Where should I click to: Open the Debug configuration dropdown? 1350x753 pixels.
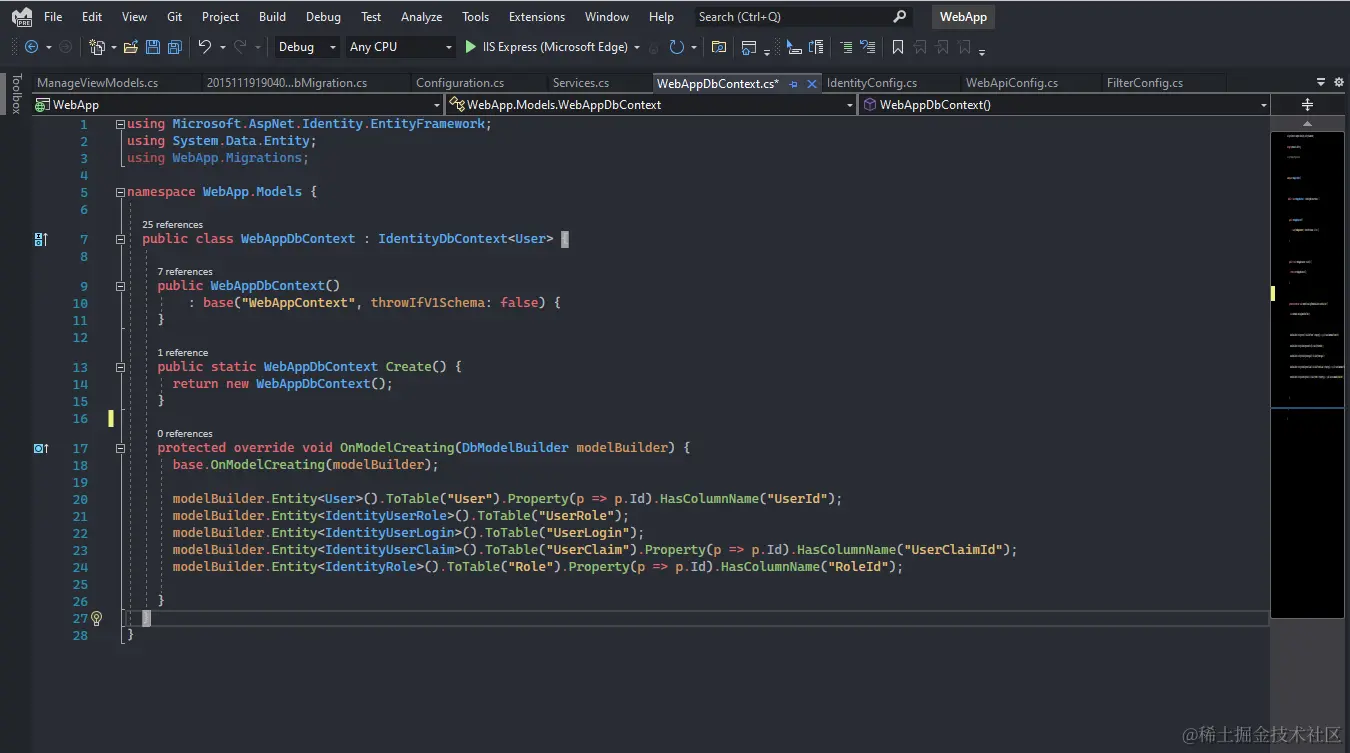(x=308, y=47)
